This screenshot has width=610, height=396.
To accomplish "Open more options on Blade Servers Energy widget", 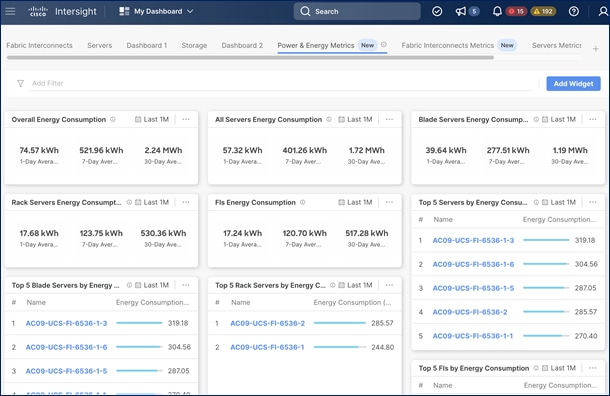I will [x=593, y=119].
